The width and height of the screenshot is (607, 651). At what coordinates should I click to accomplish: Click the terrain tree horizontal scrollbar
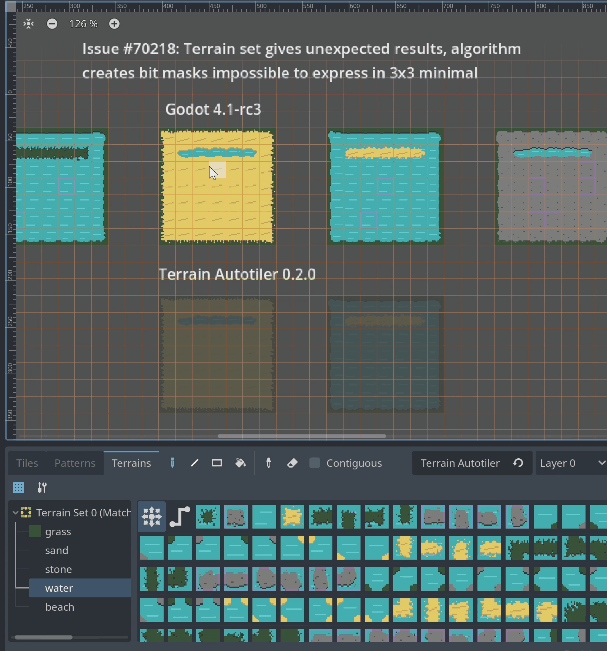[44, 637]
